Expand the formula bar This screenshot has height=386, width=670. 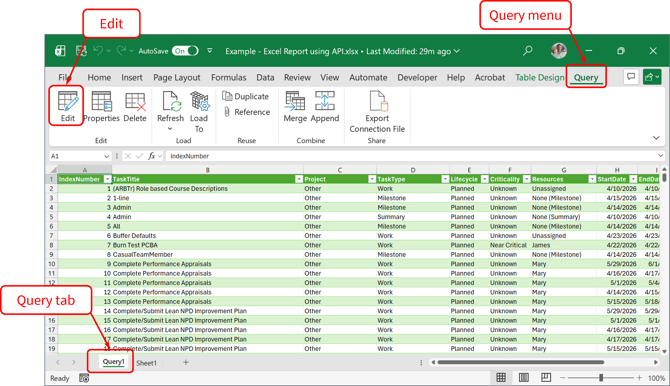[661, 156]
